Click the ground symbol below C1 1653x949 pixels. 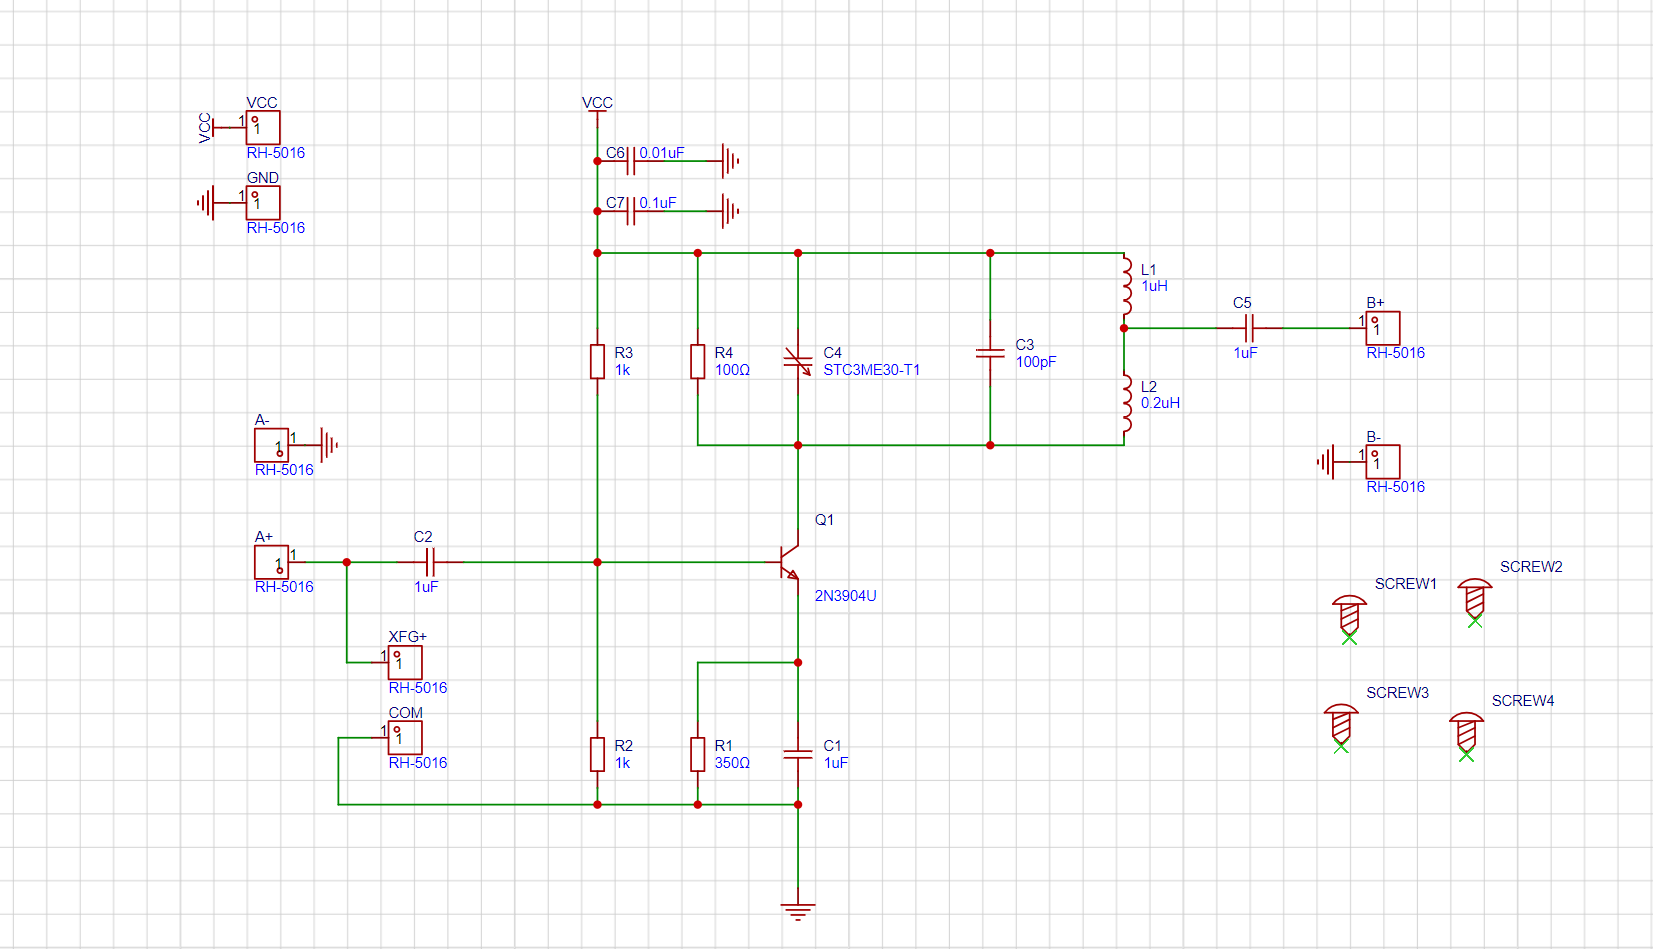point(798,911)
